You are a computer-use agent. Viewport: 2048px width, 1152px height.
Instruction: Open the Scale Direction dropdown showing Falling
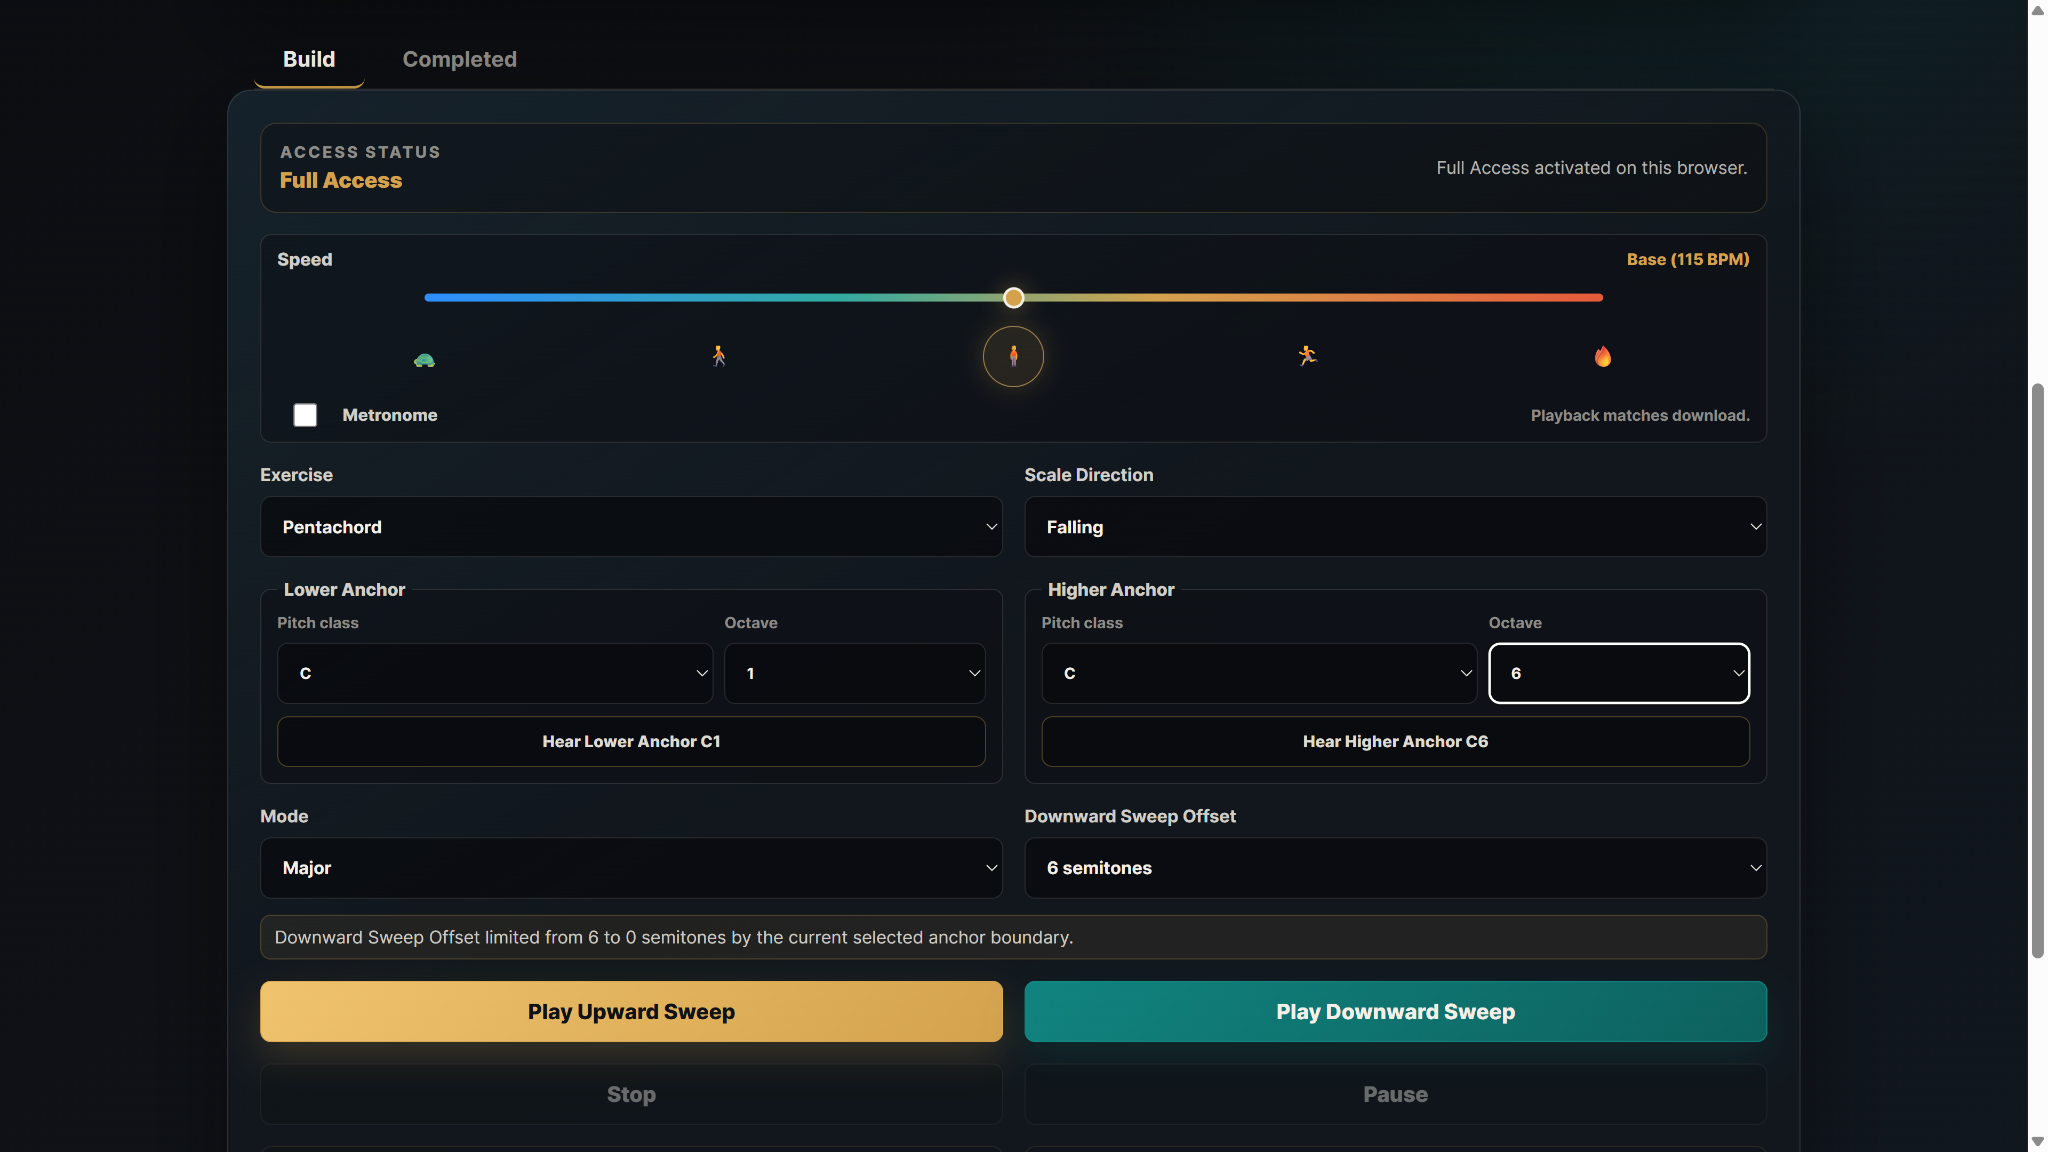pos(1395,527)
